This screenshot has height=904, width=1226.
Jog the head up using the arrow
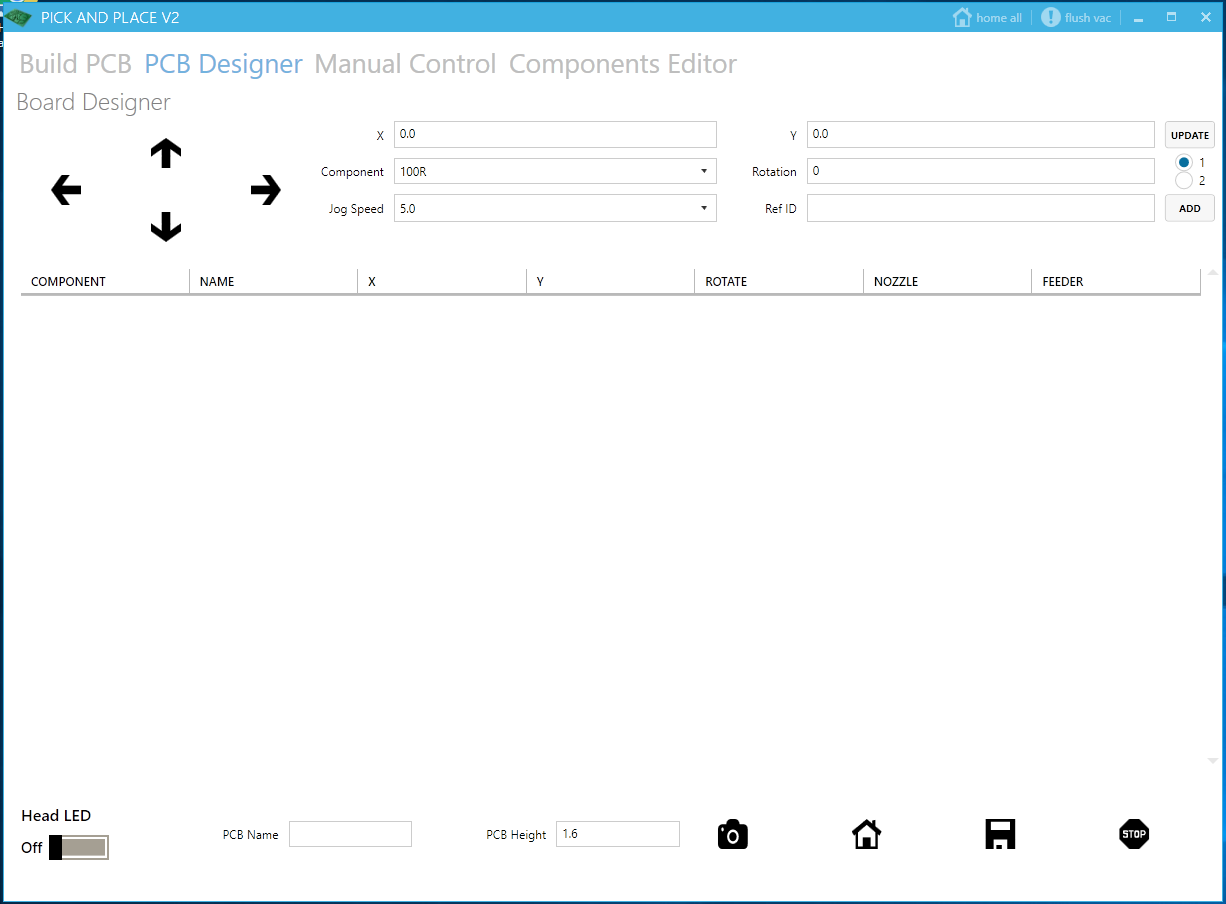pos(165,153)
